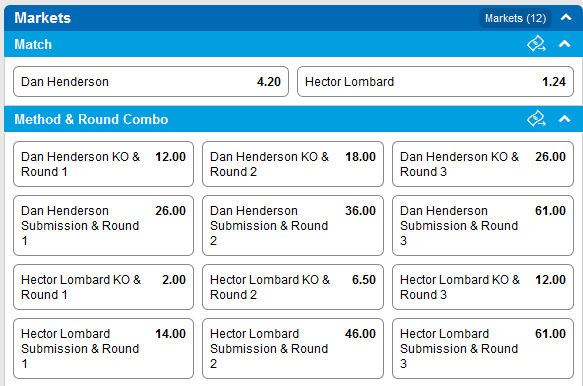Screen dimensions: 583x386
Task: Bet on Hector Lombard at 1.24
Action: tap(435, 82)
